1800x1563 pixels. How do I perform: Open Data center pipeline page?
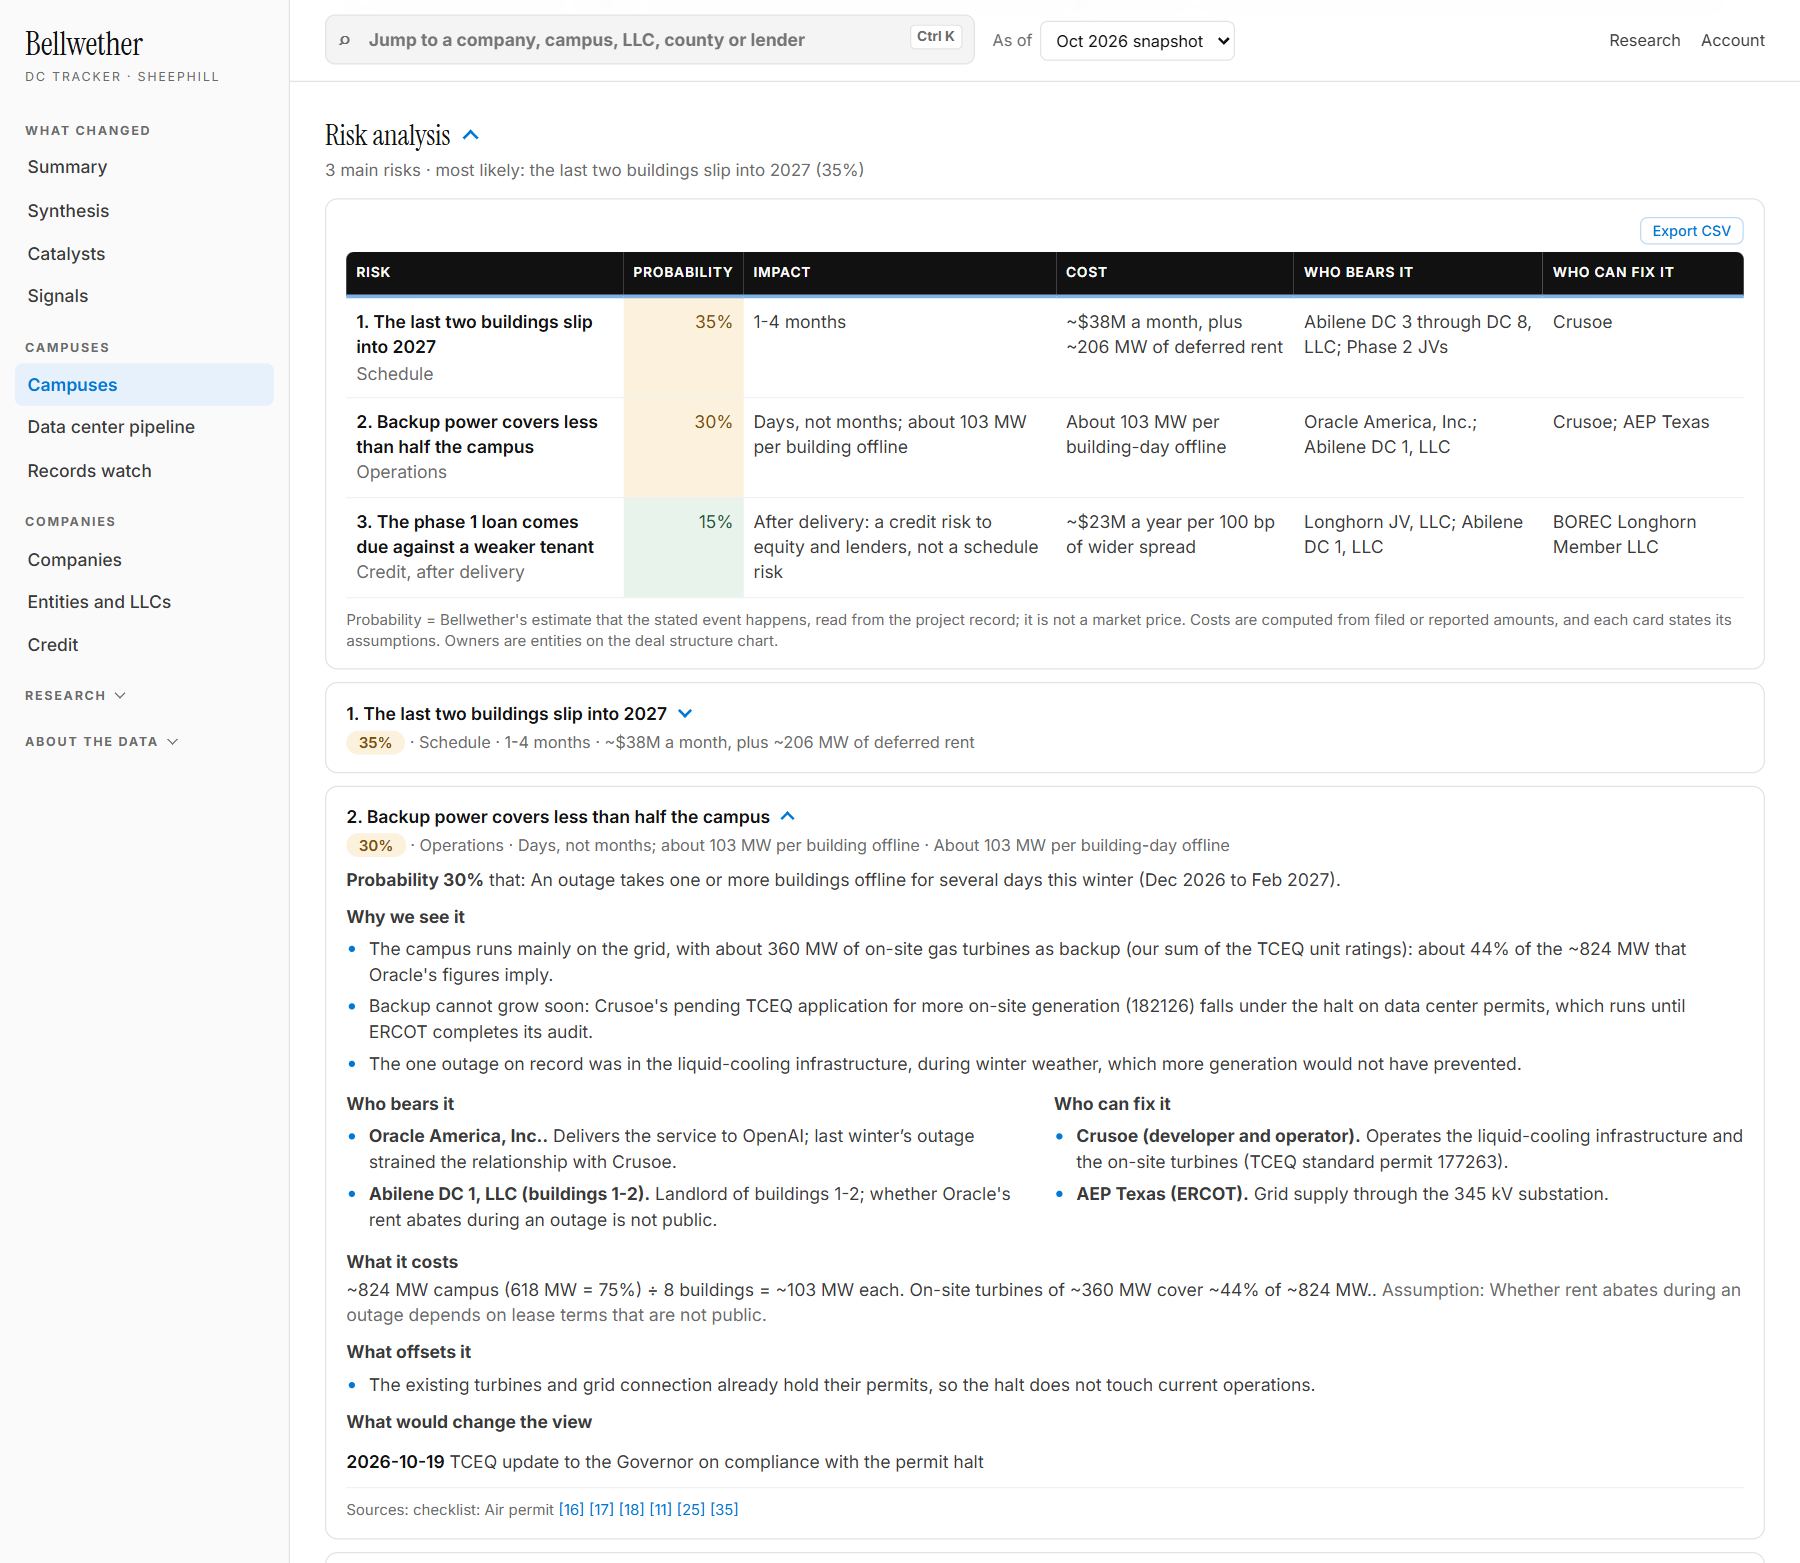tap(111, 427)
